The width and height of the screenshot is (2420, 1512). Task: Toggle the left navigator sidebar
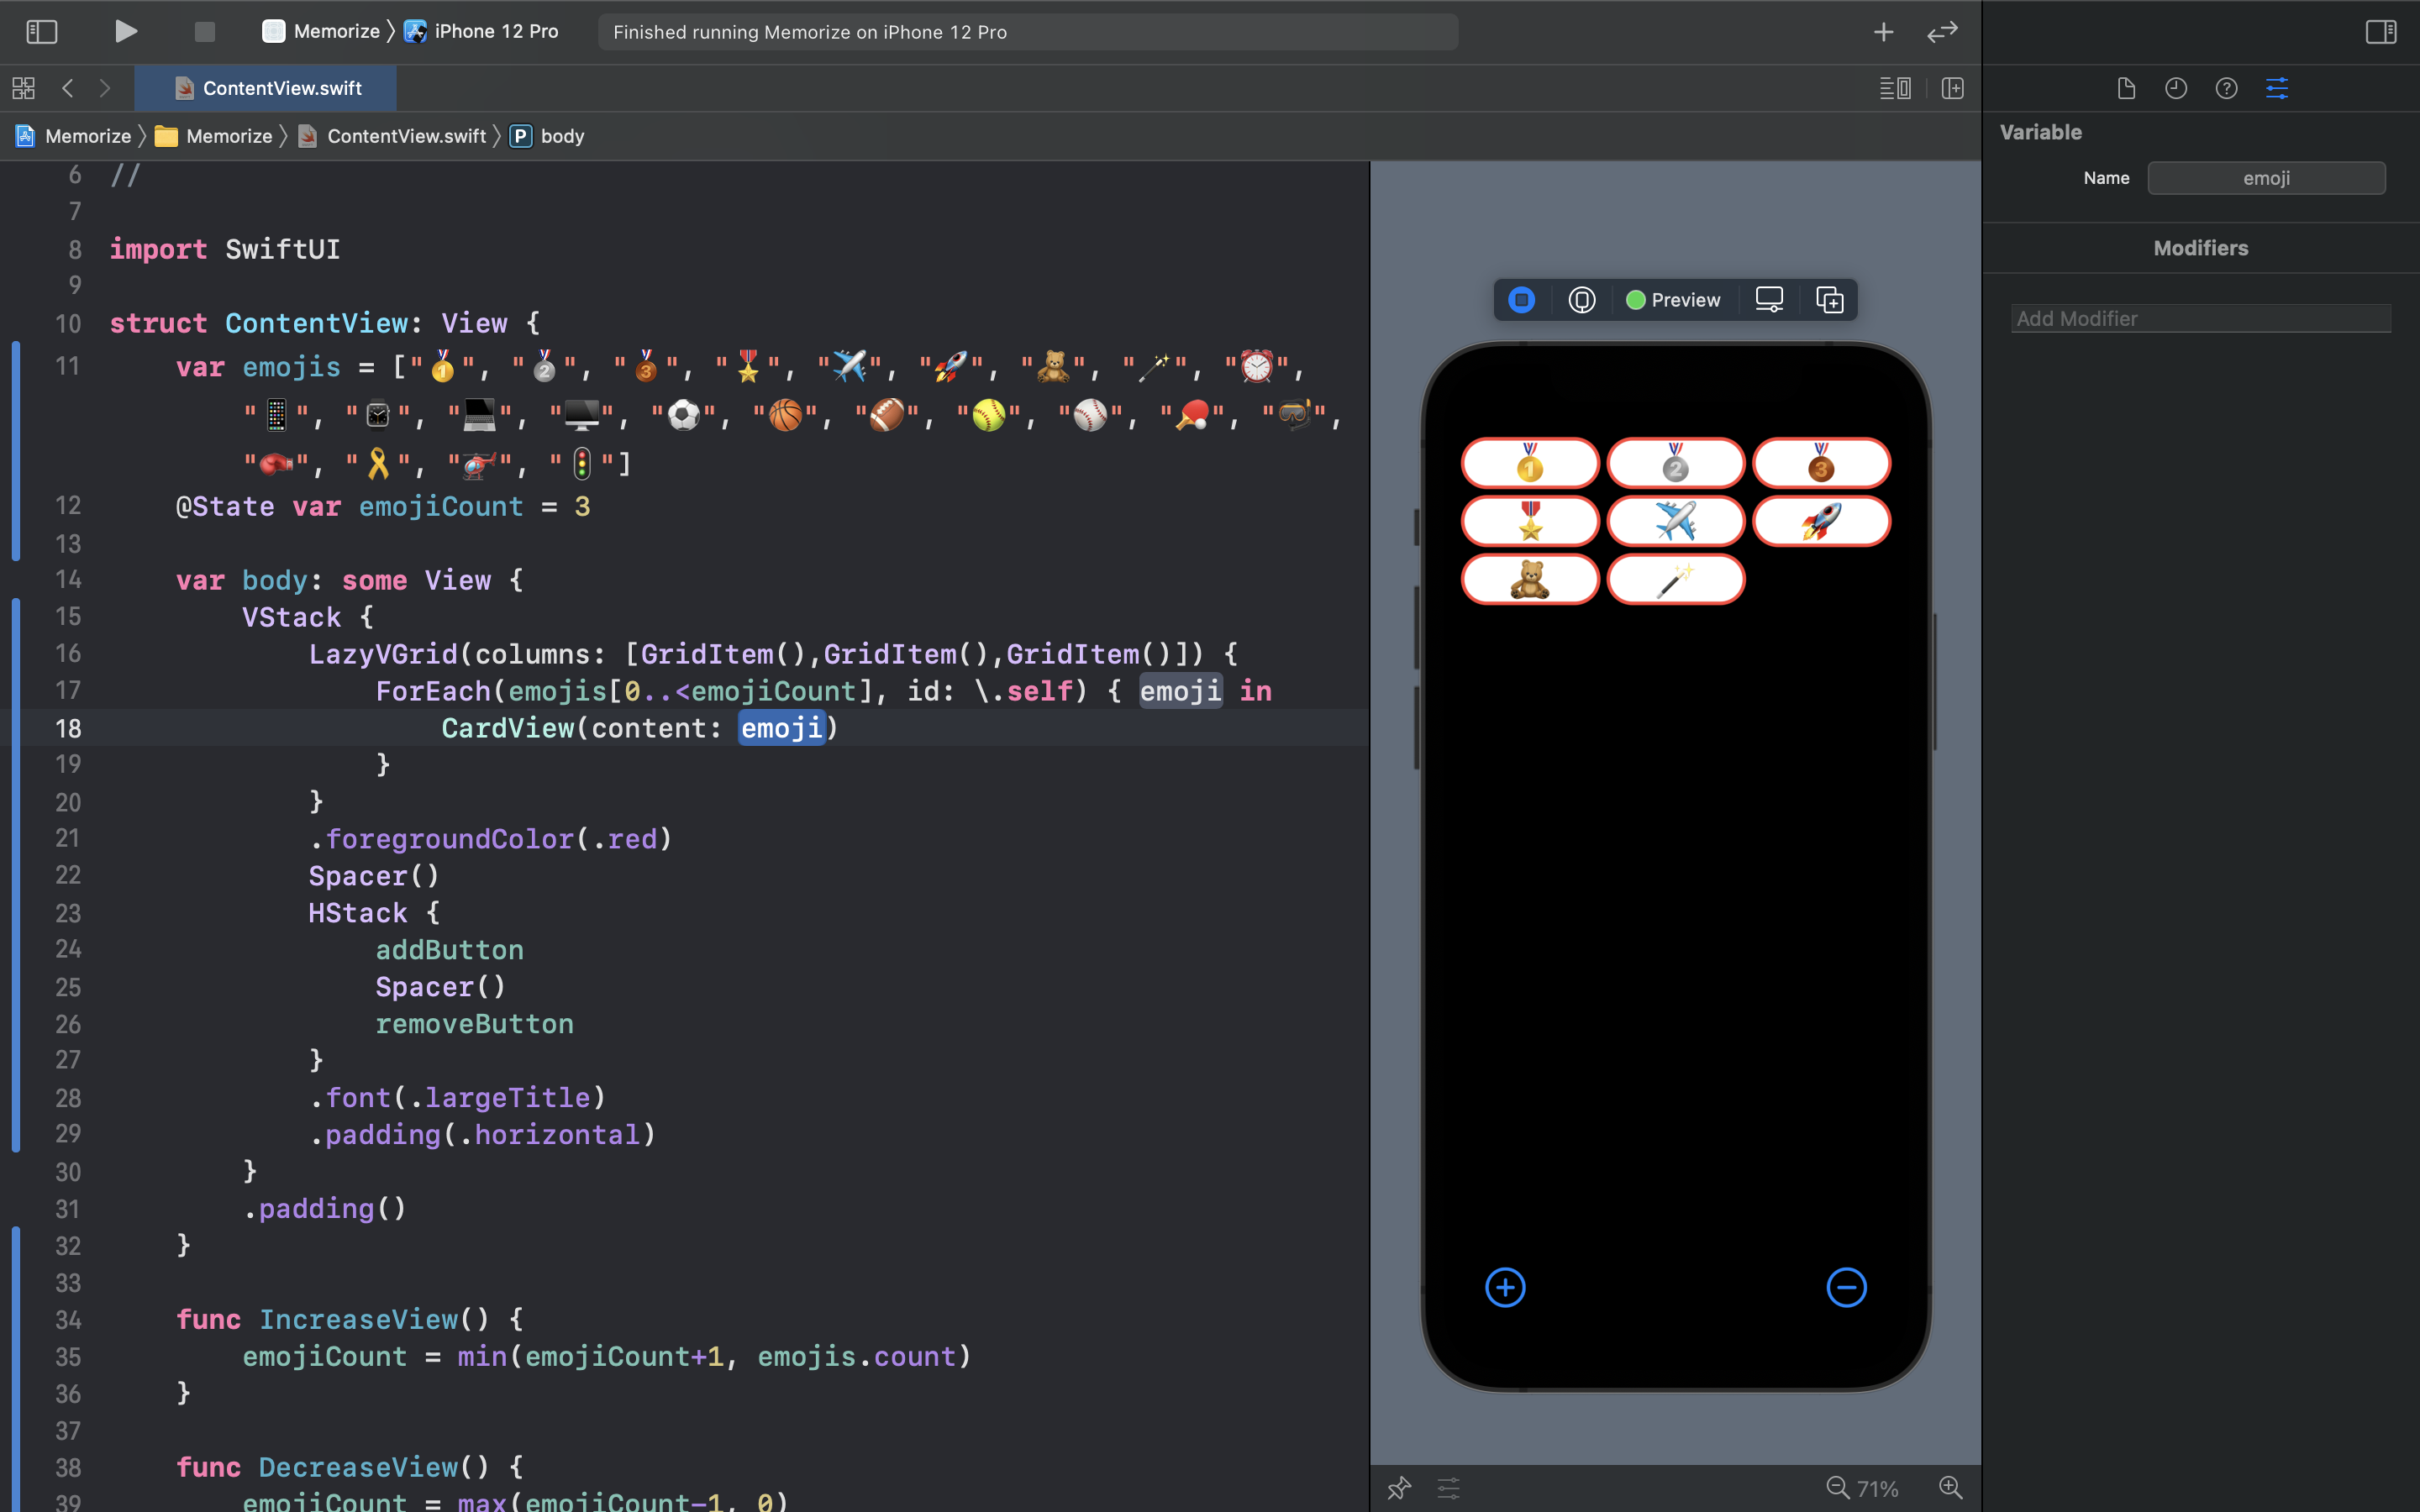pyautogui.click(x=41, y=31)
